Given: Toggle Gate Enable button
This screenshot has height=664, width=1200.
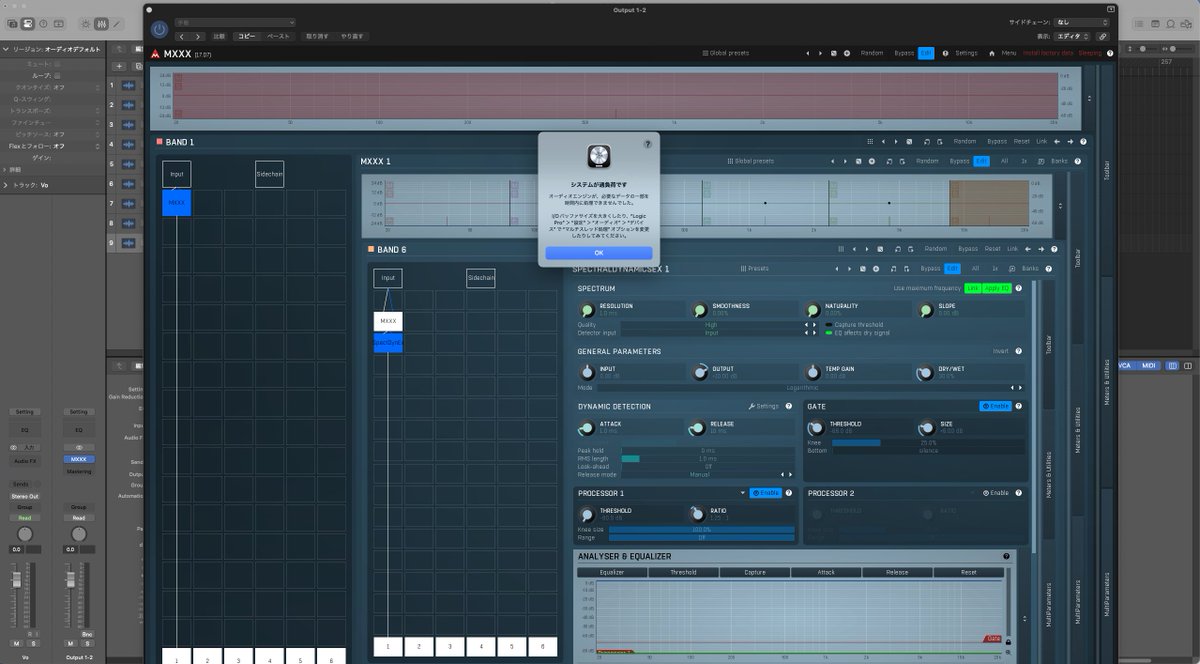Looking at the screenshot, I should coord(995,406).
